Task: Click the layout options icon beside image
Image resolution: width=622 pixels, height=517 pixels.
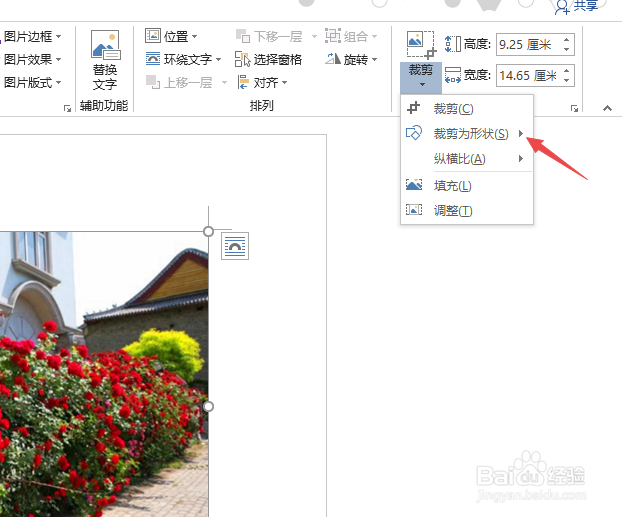Action: (235, 246)
